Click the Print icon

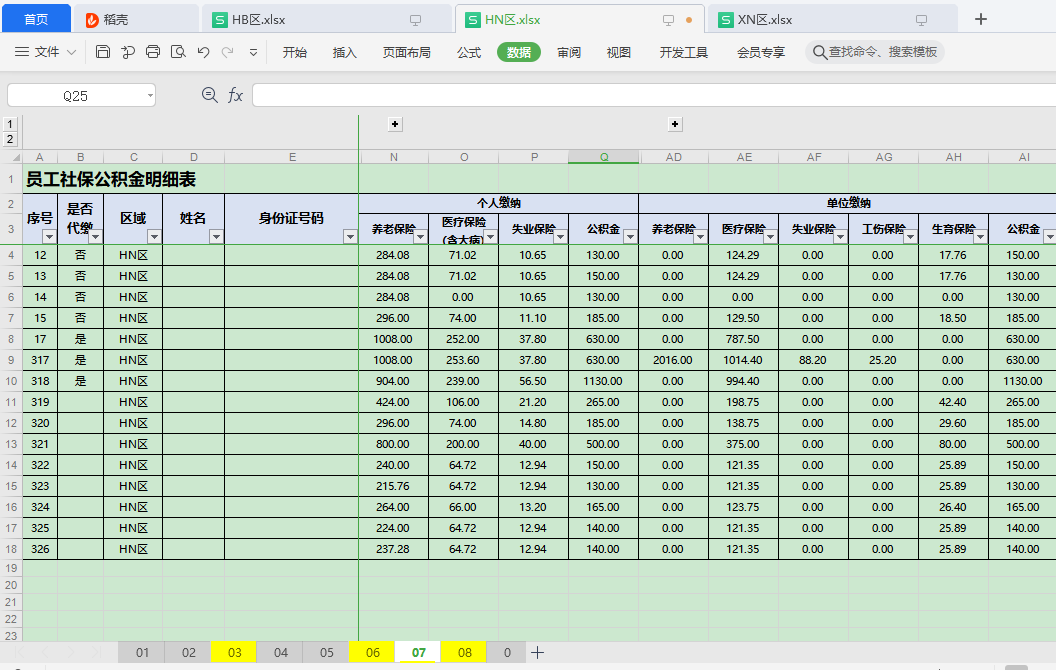coord(153,52)
